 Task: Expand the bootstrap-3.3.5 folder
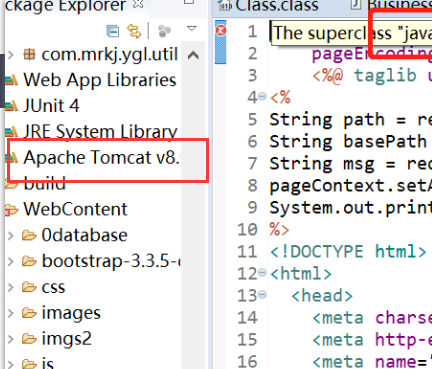[x=11, y=261]
